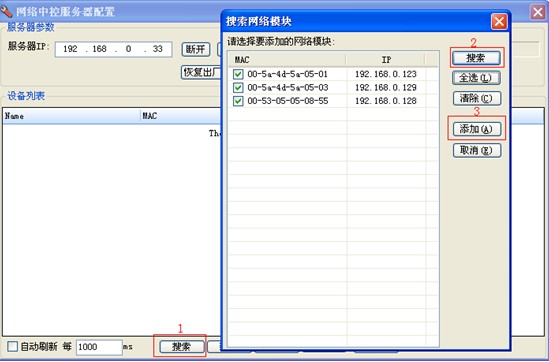This screenshot has width=549, height=362.
Task: Close the 网络中控服务器配置 main window
Action: point(538,12)
